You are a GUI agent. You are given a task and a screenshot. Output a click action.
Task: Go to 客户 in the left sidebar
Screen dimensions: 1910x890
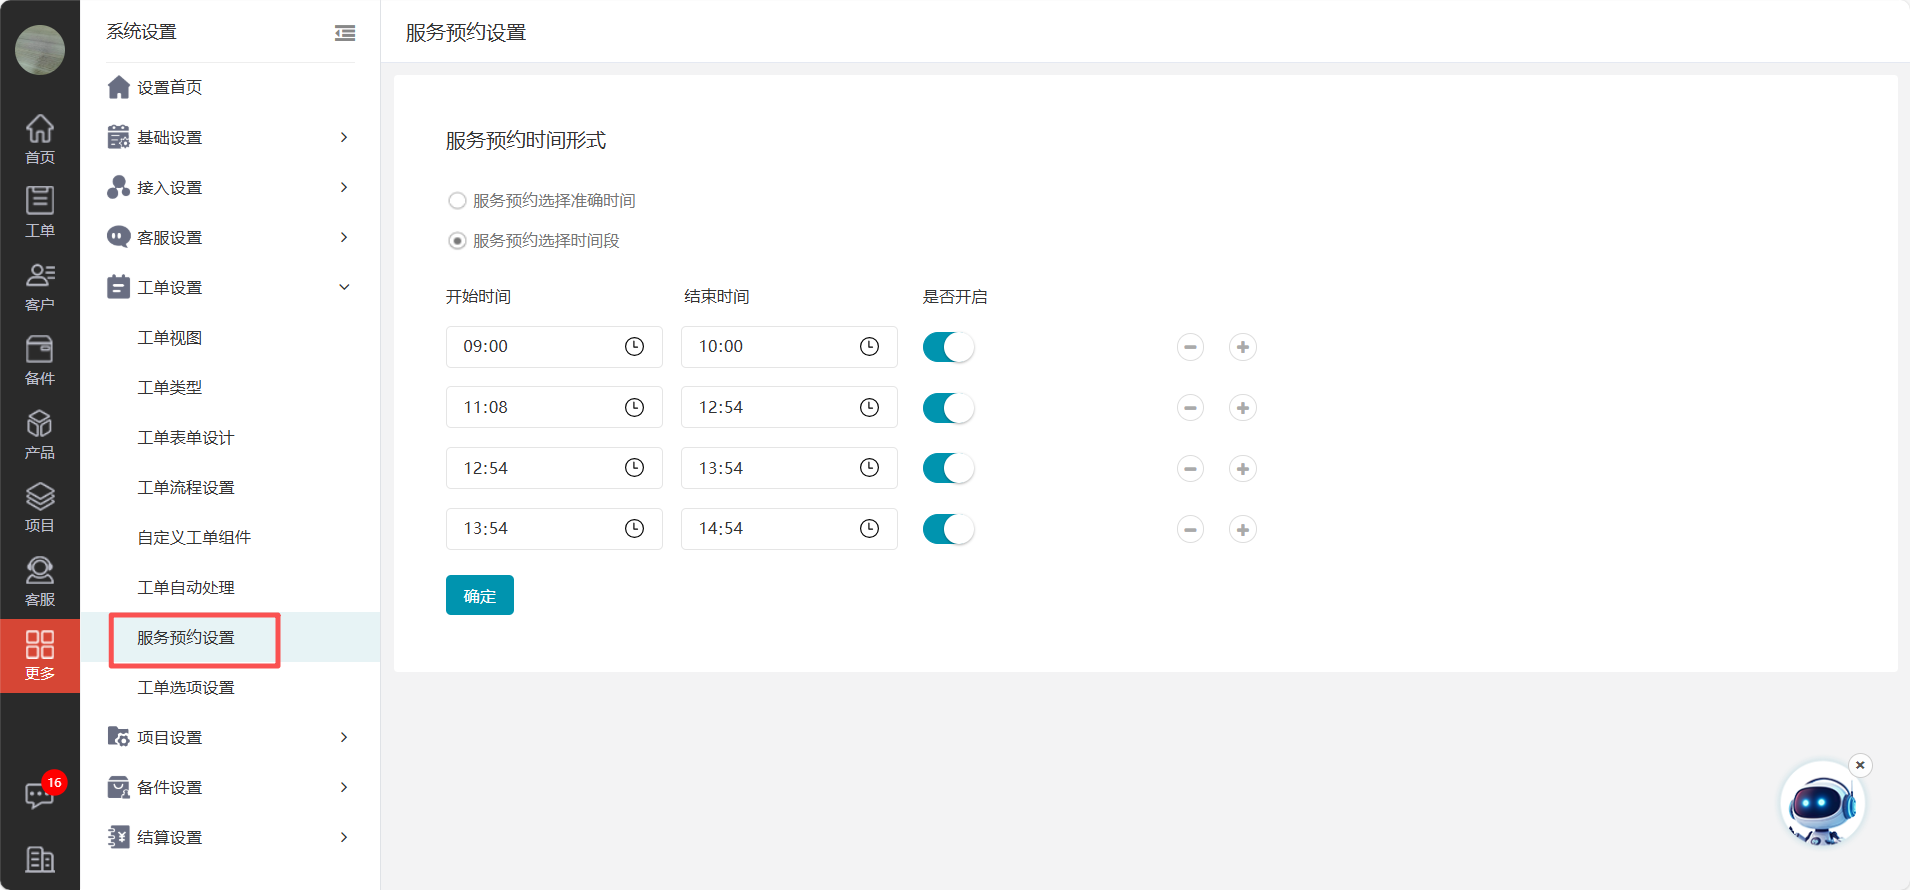(40, 285)
